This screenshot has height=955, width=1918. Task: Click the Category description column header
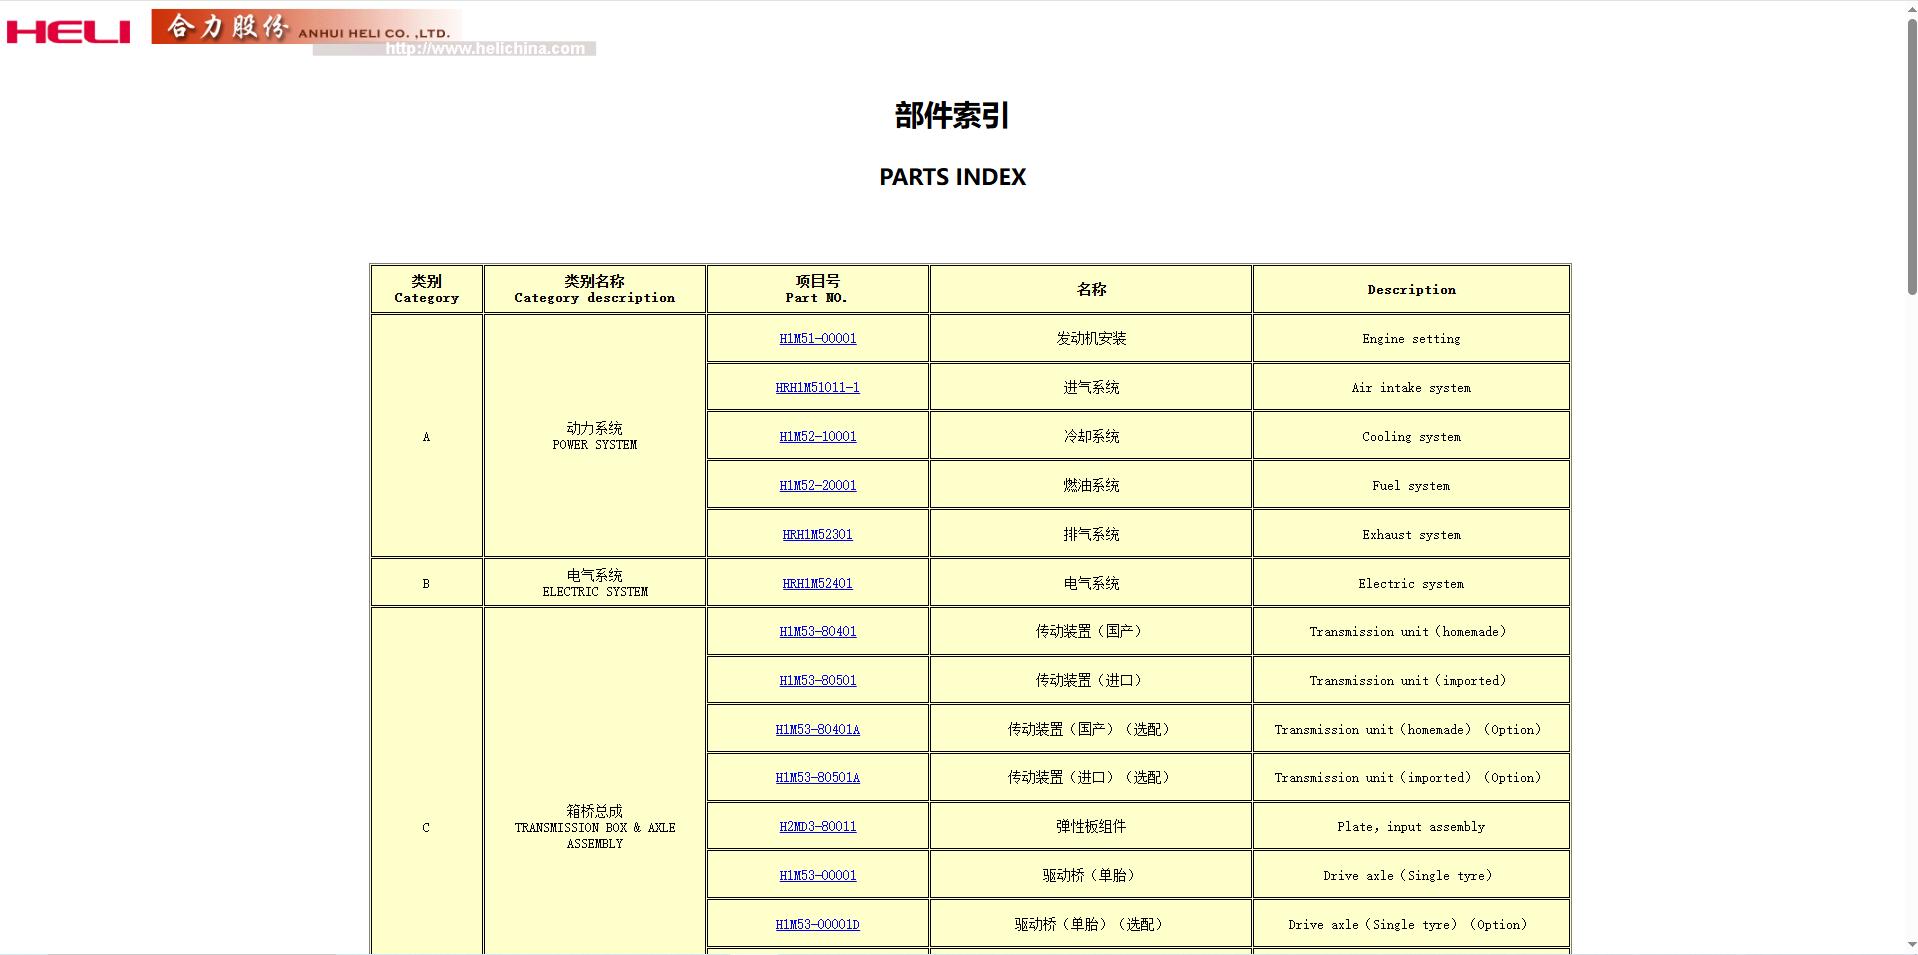[594, 289]
